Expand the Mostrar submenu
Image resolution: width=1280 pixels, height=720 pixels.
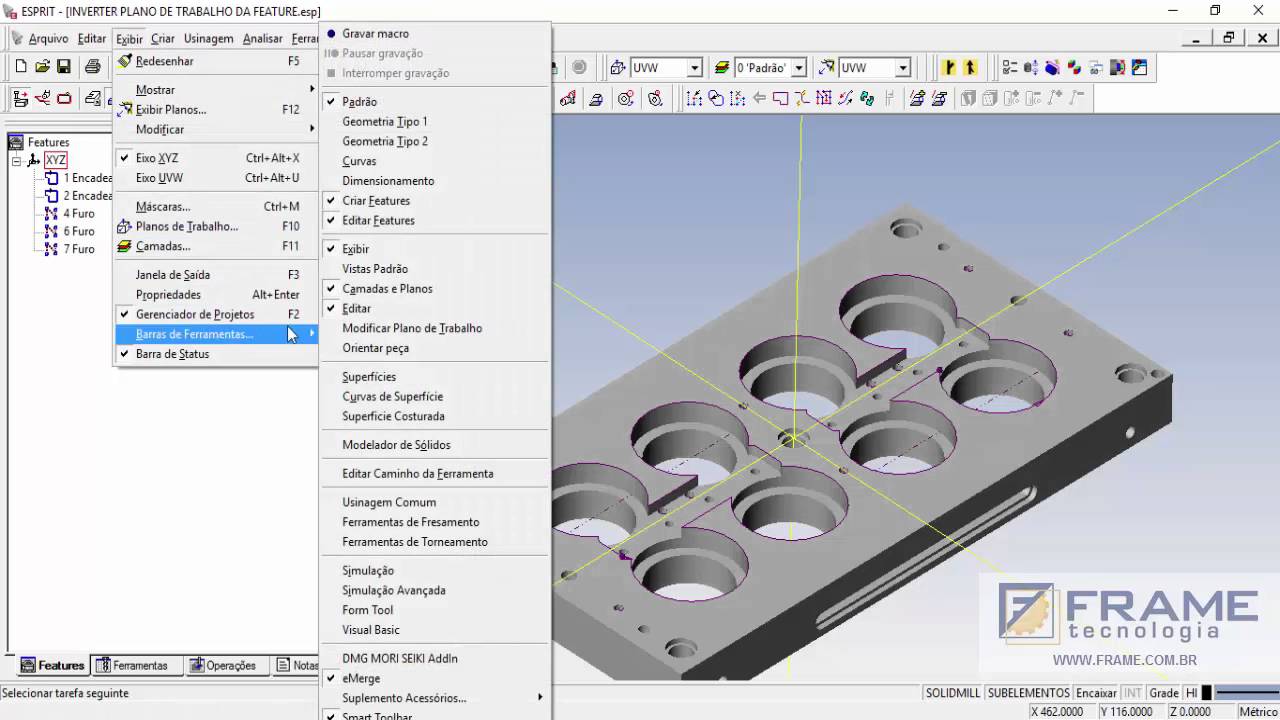[216, 90]
